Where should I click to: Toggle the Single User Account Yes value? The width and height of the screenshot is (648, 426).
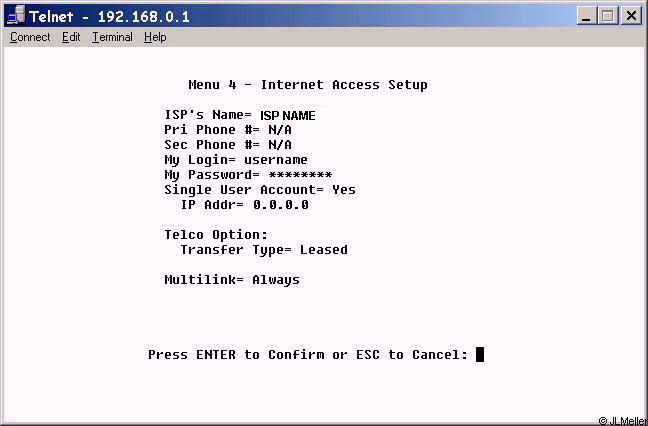click(344, 190)
